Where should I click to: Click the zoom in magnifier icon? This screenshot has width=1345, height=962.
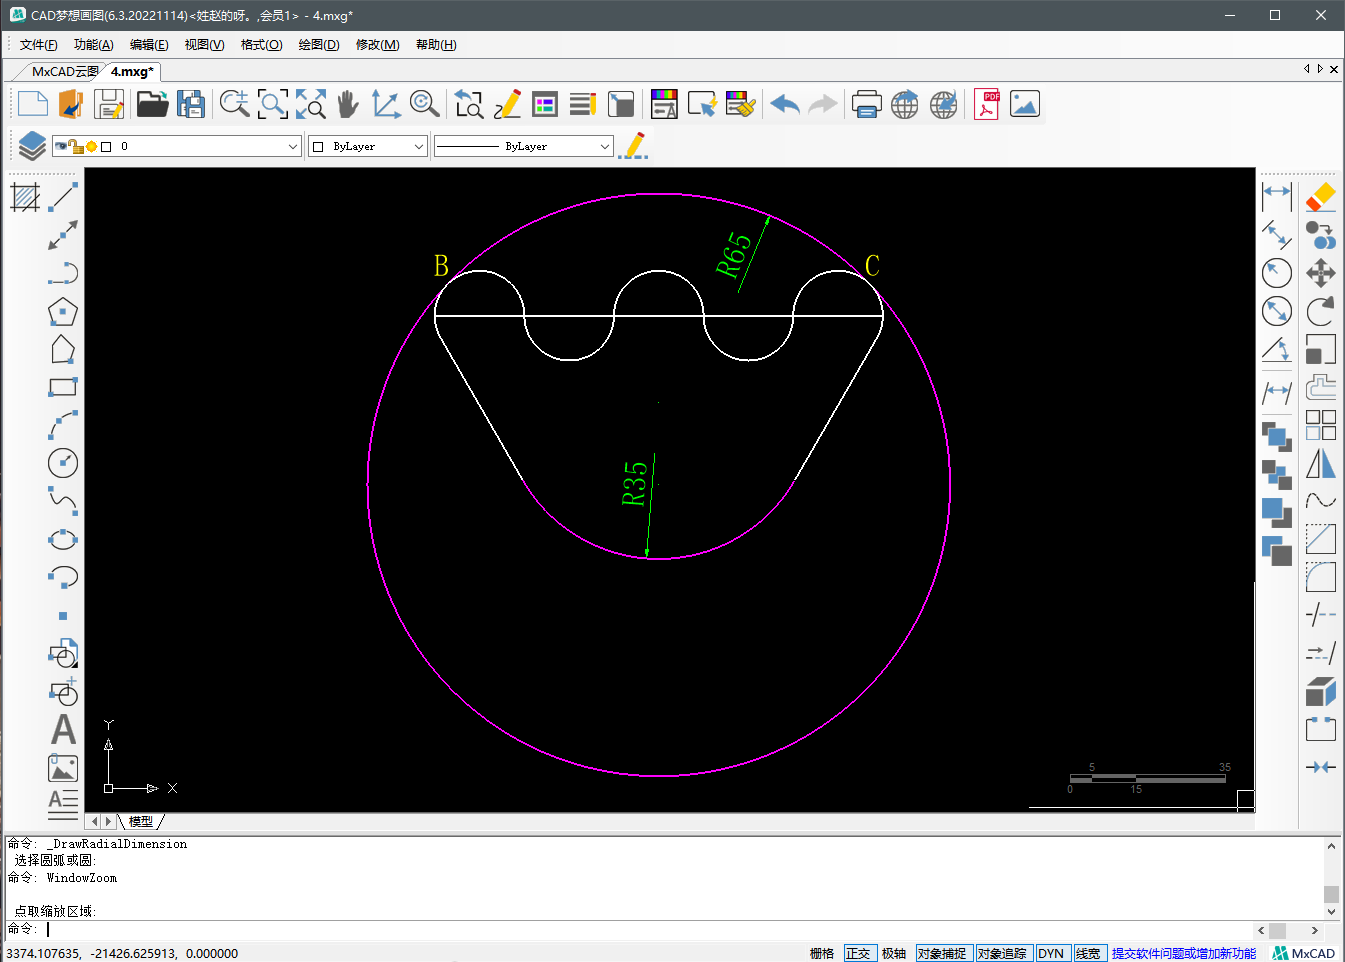click(x=234, y=104)
